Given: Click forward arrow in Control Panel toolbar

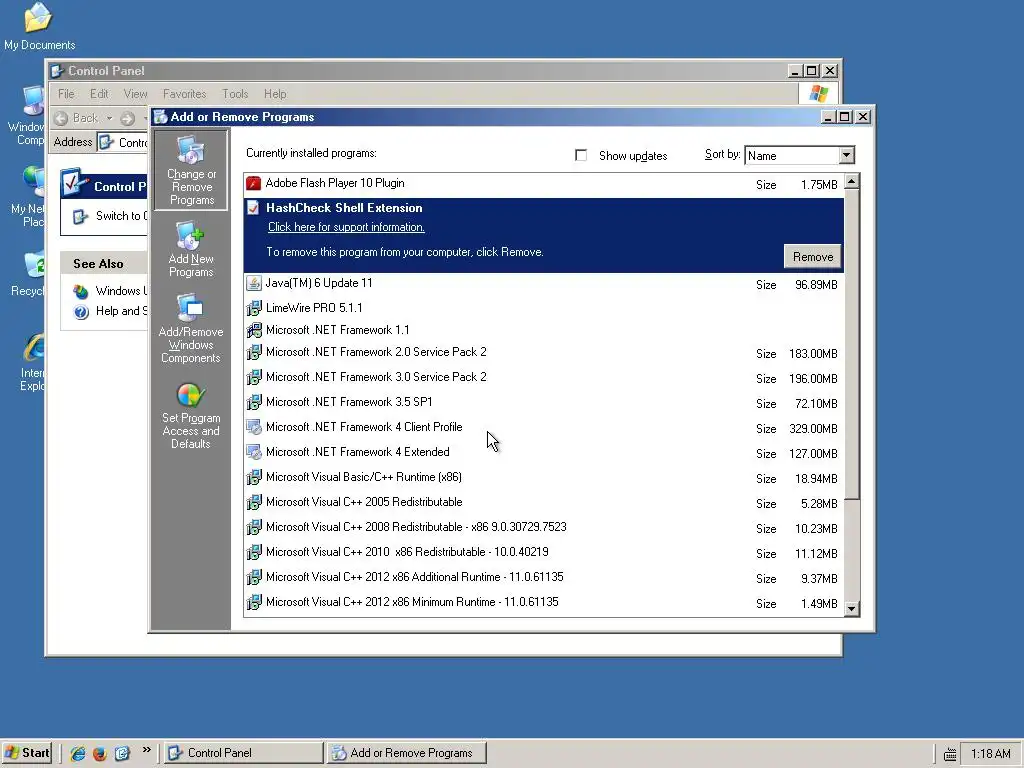Looking at the screenshot, I should point(127,118).
